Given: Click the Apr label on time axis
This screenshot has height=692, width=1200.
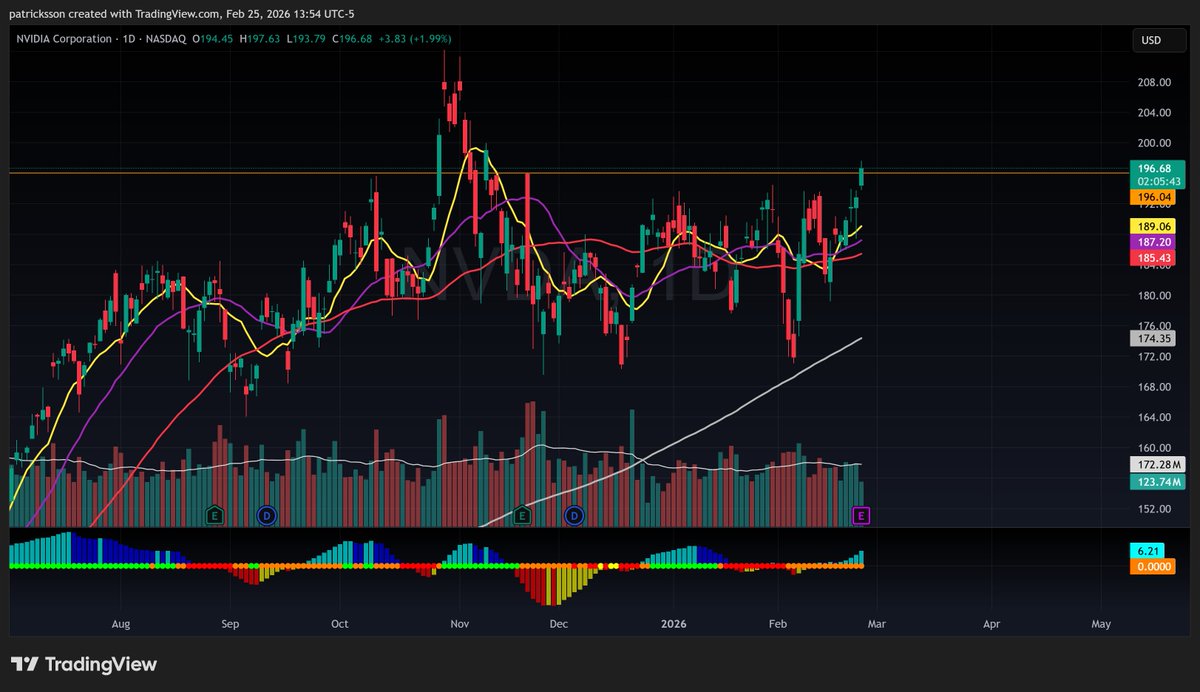Looking at the screenshot, I should [992, 624].
